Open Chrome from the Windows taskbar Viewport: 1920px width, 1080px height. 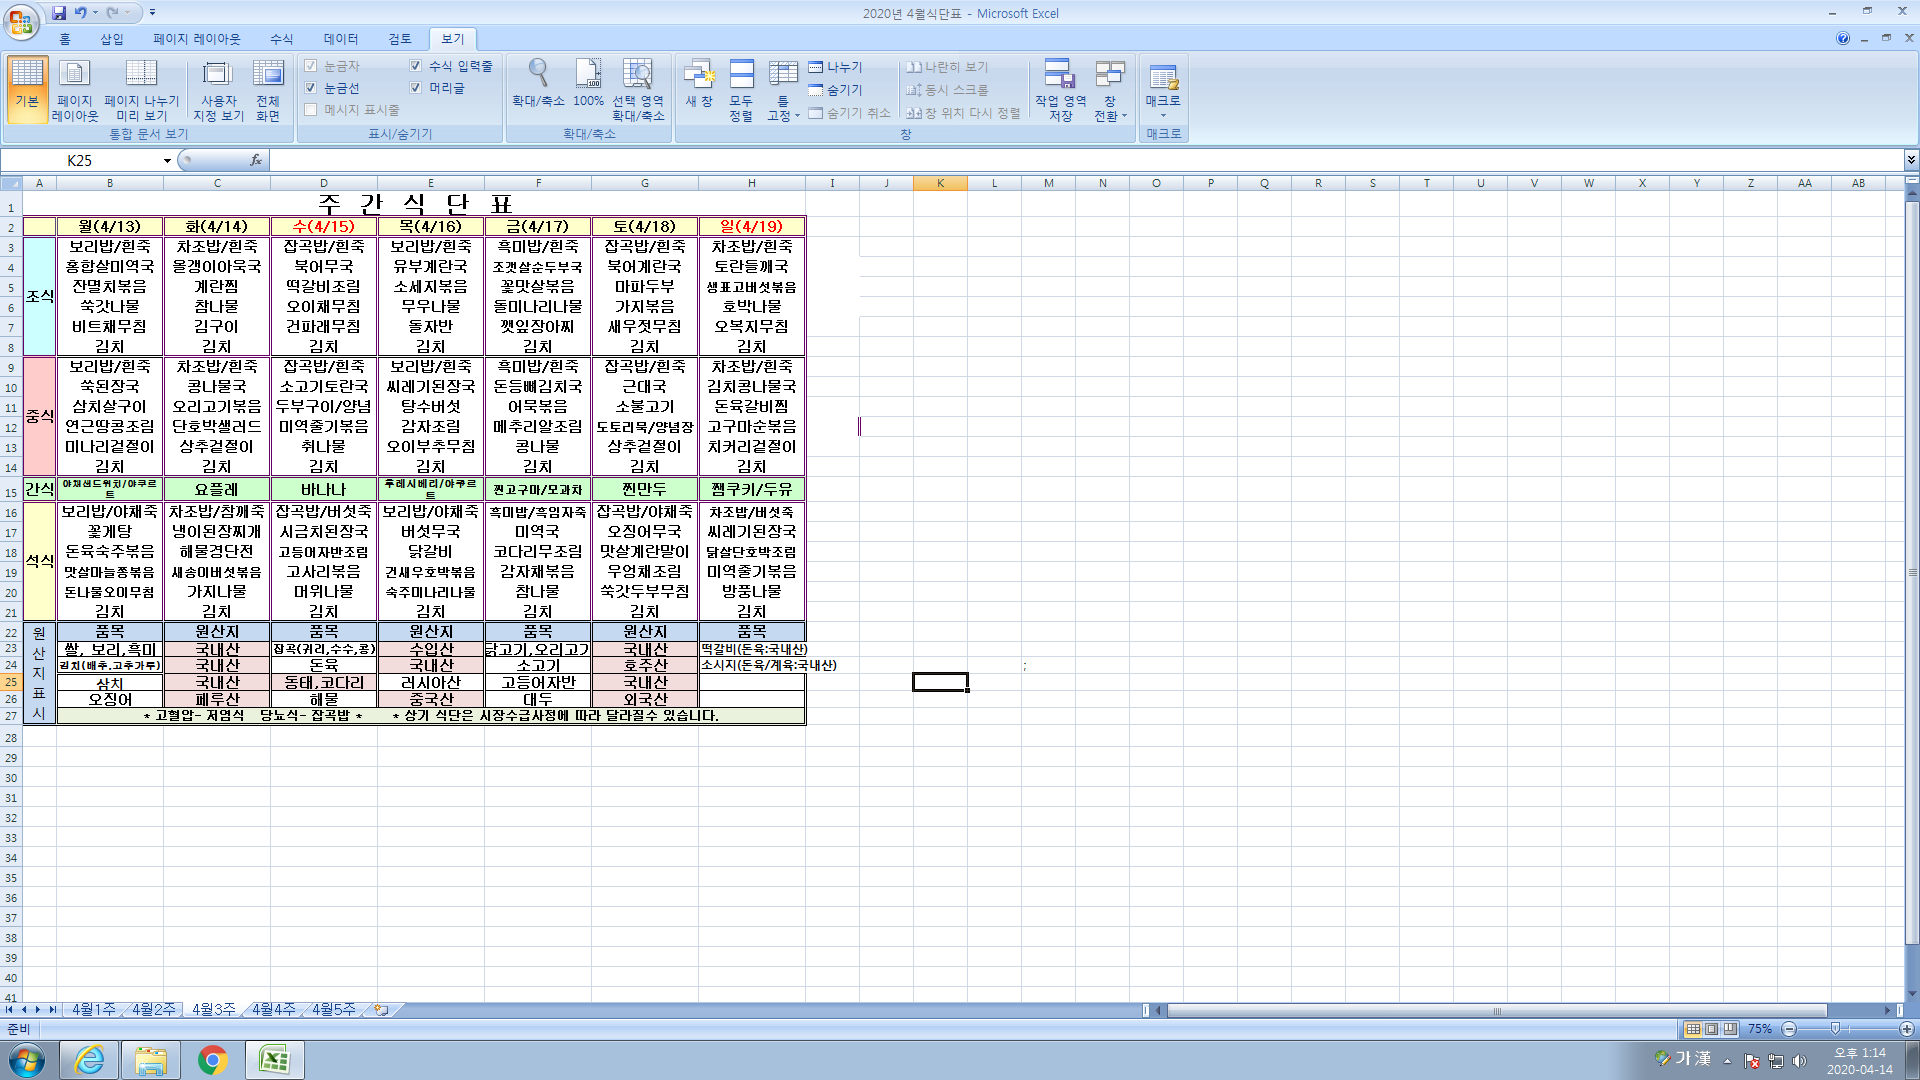tap(212, 1060)
